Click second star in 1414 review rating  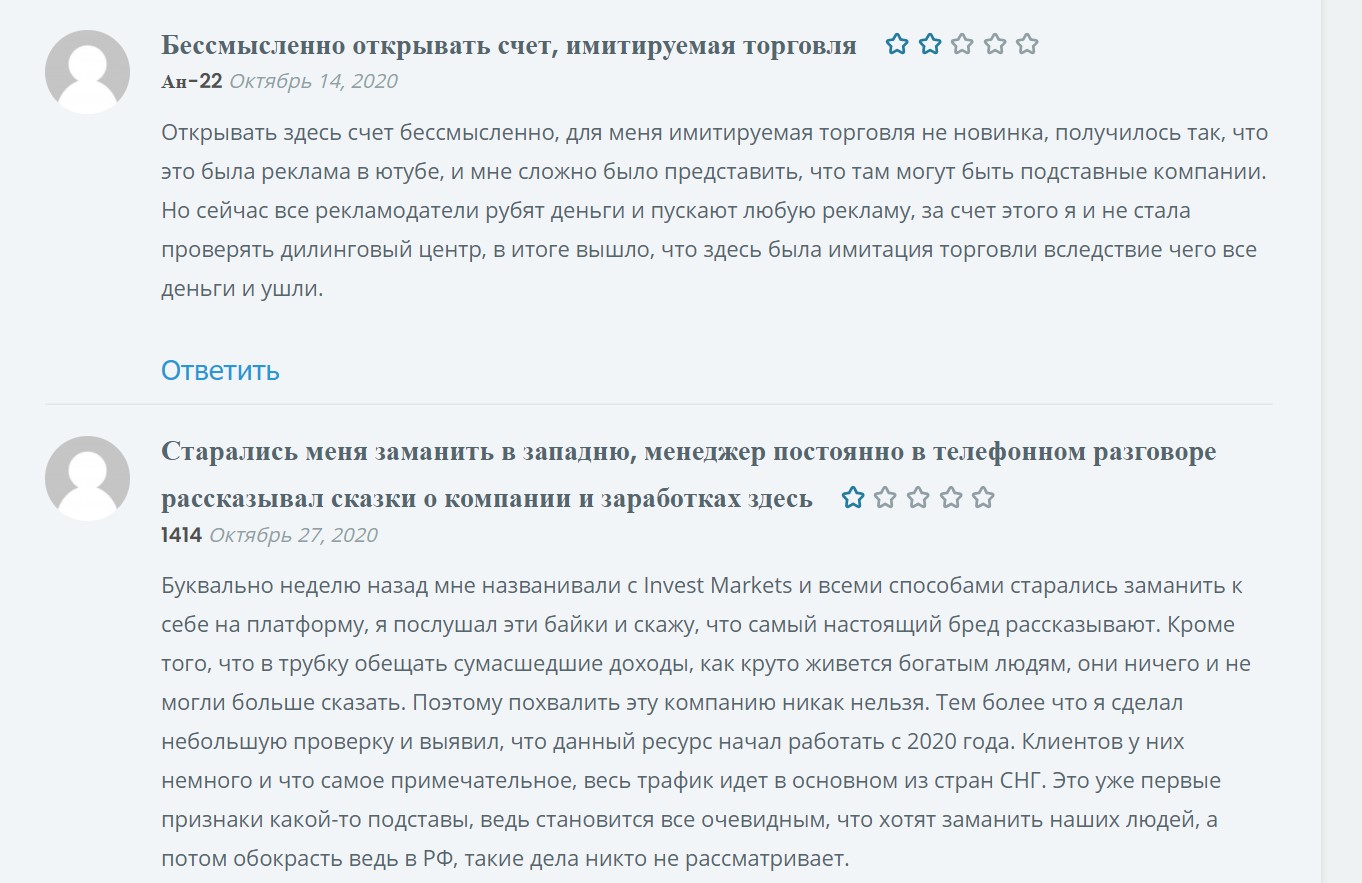point(885,498)
